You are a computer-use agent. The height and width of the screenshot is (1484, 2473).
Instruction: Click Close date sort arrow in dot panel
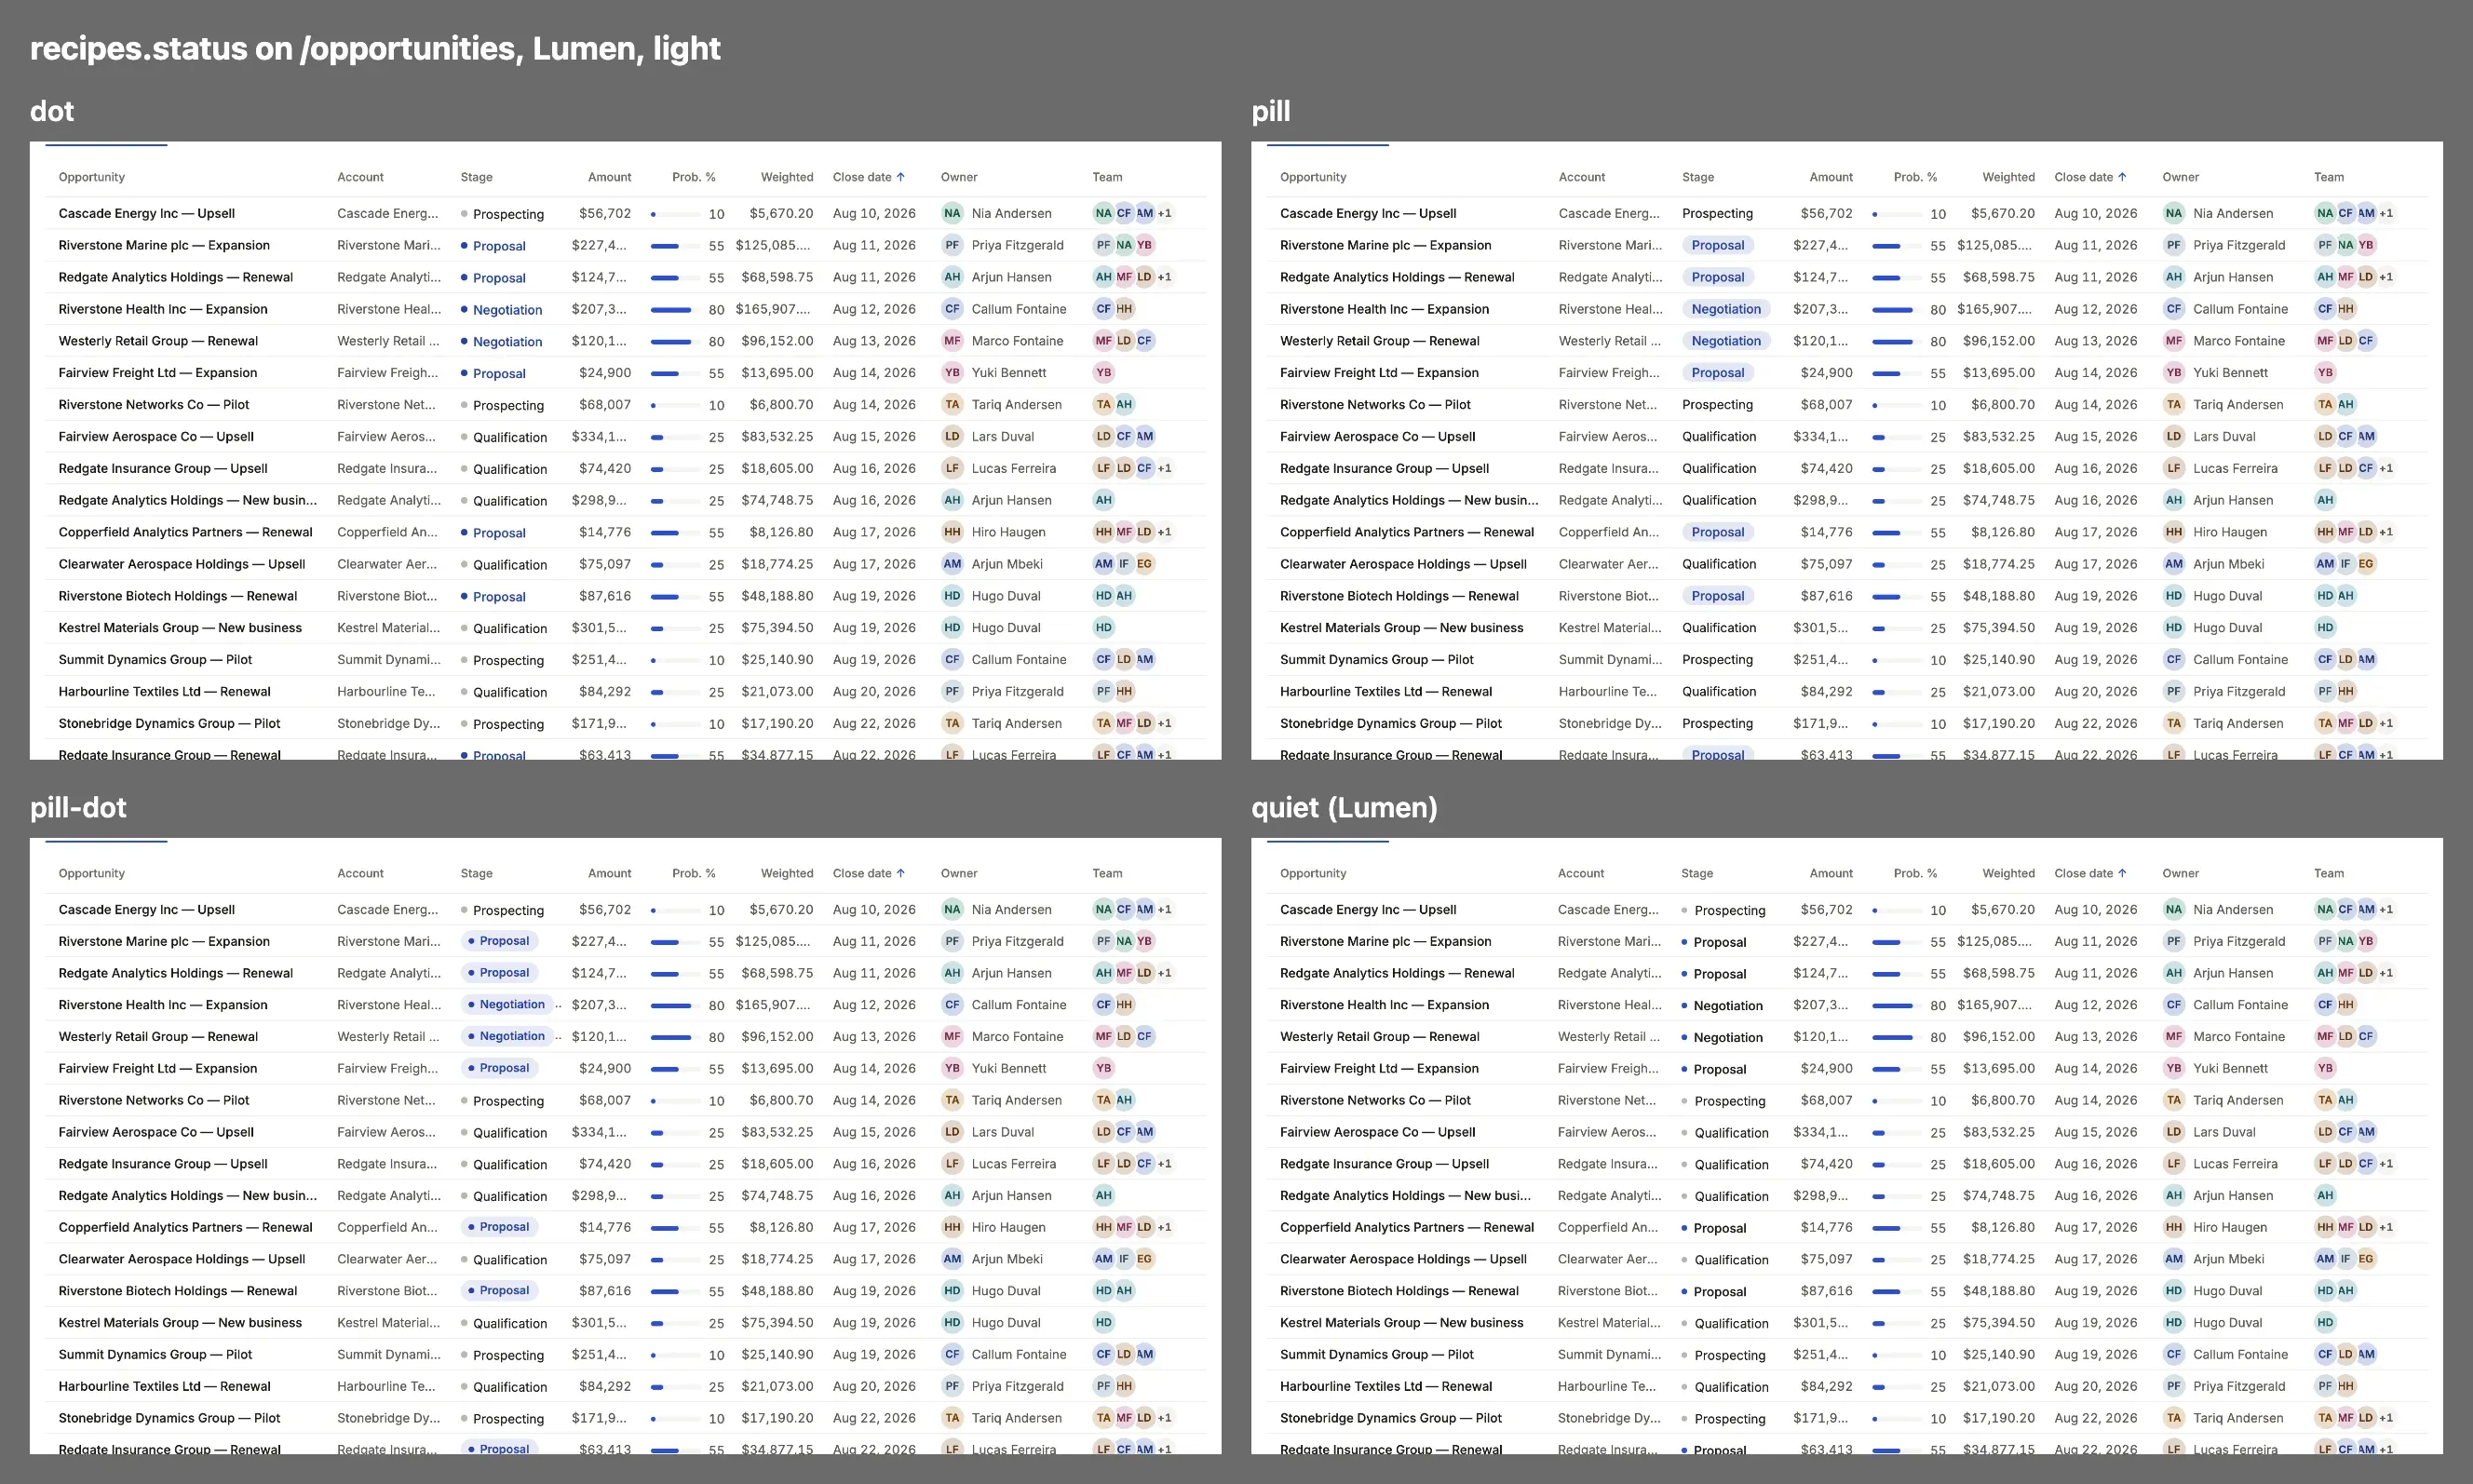901,177
